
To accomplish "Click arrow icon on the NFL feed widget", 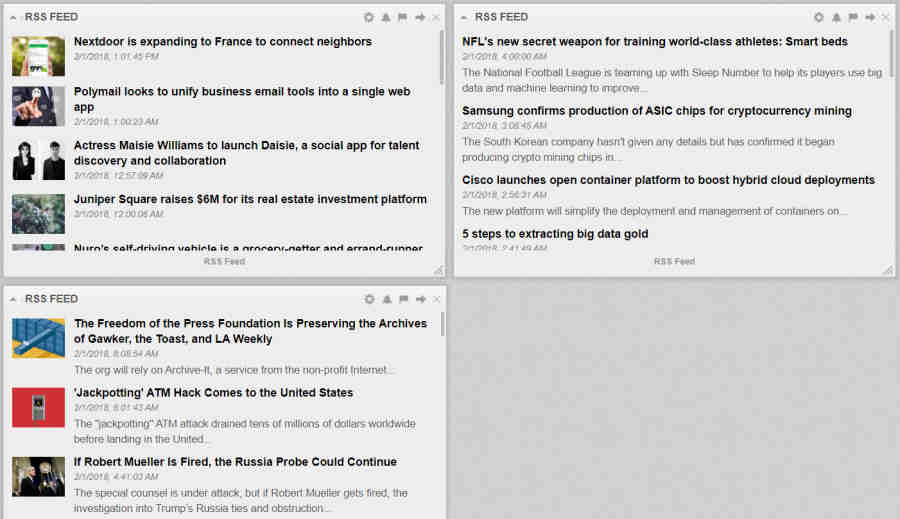I will 870,17.
